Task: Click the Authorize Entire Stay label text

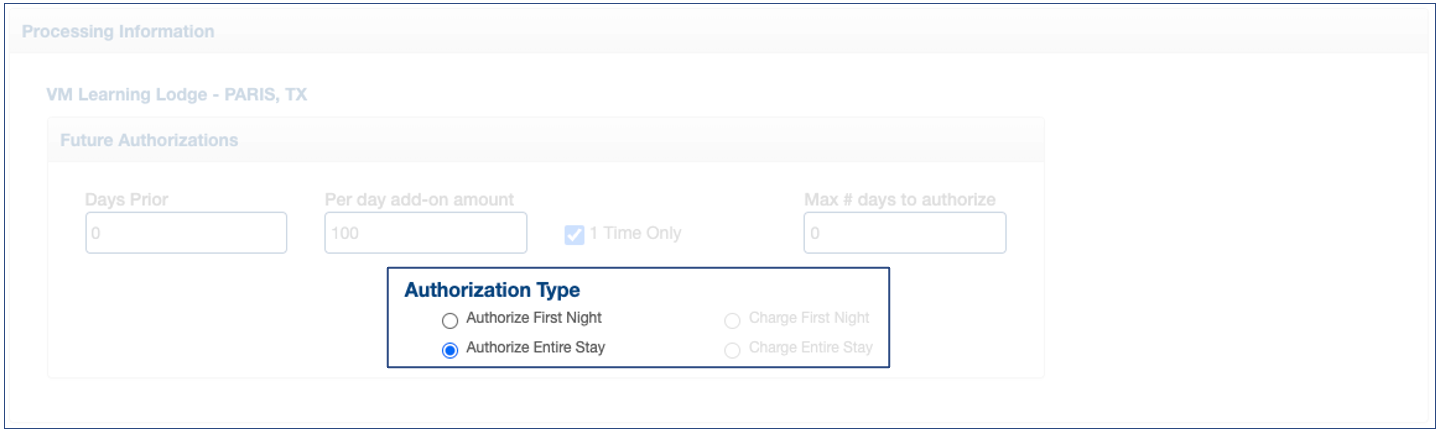Action: 535,348
